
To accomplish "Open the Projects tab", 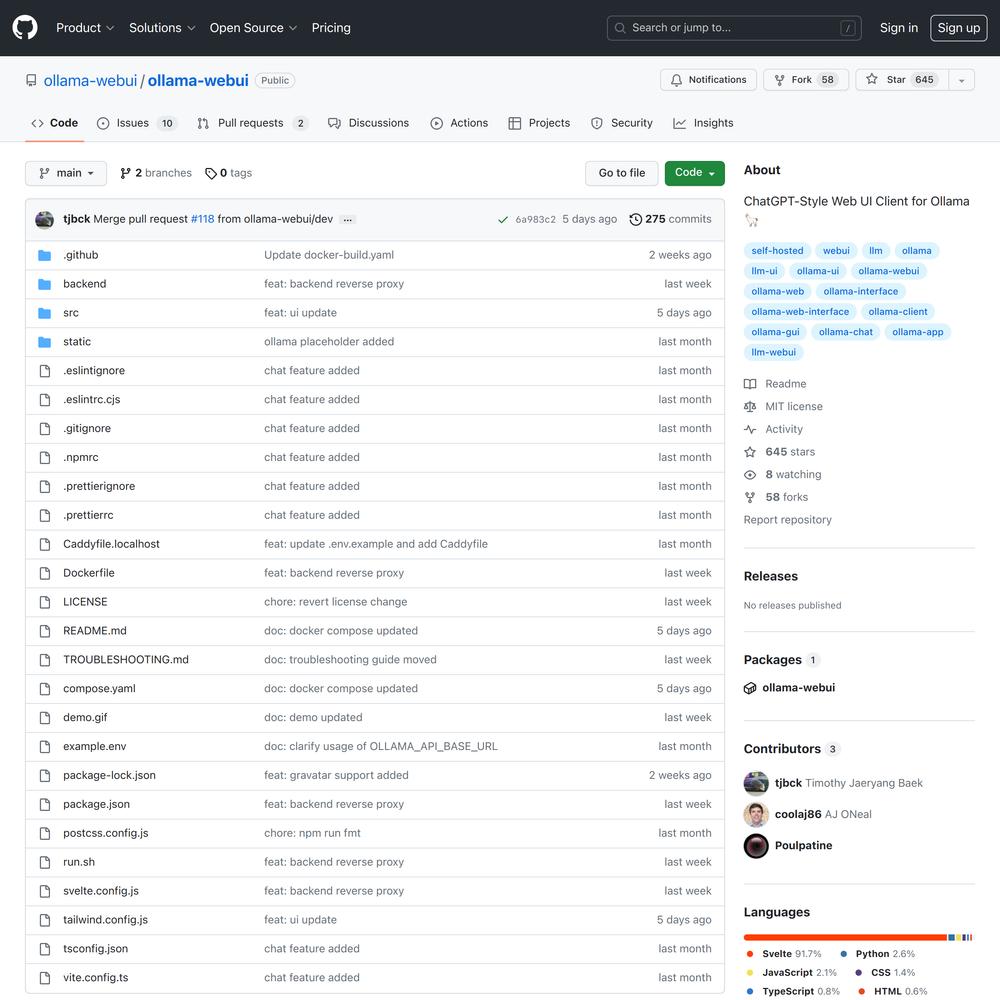I will point(539,123).
